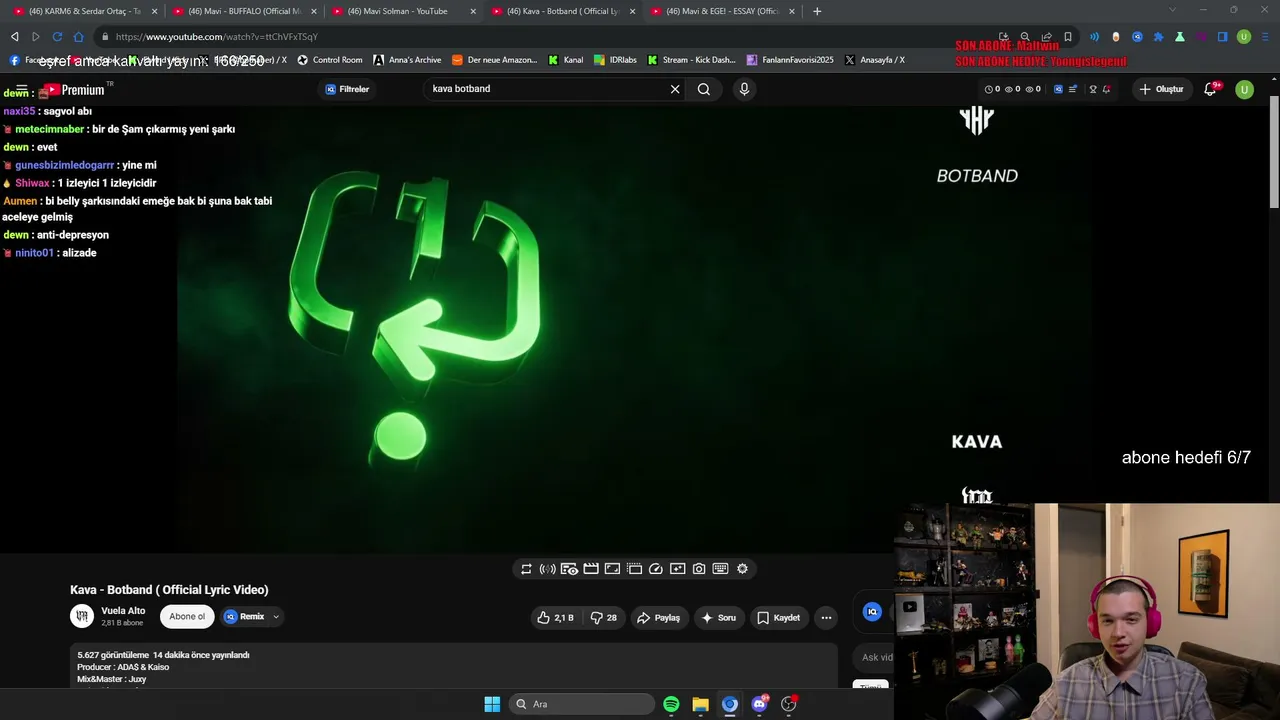Open the browser profile avatar
Image resolution: width=1280 pixels, height=720 pixels.
coord(1244,37)
